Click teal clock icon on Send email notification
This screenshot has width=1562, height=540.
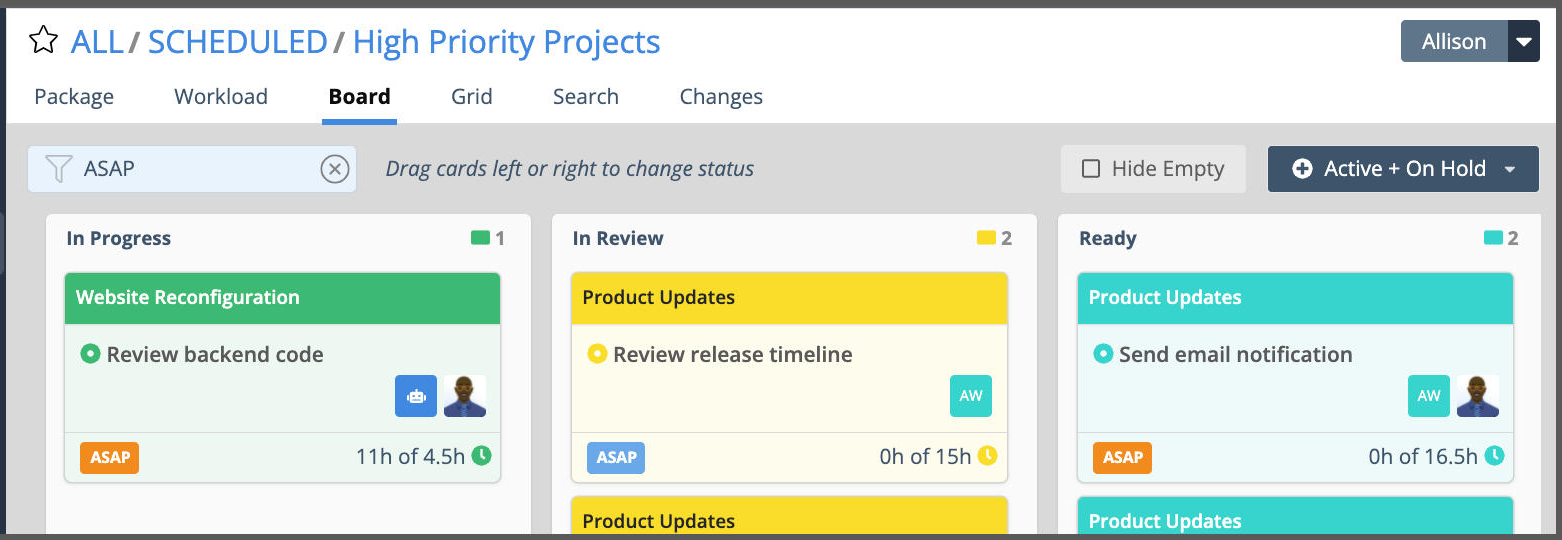(x=1494, y=456)
